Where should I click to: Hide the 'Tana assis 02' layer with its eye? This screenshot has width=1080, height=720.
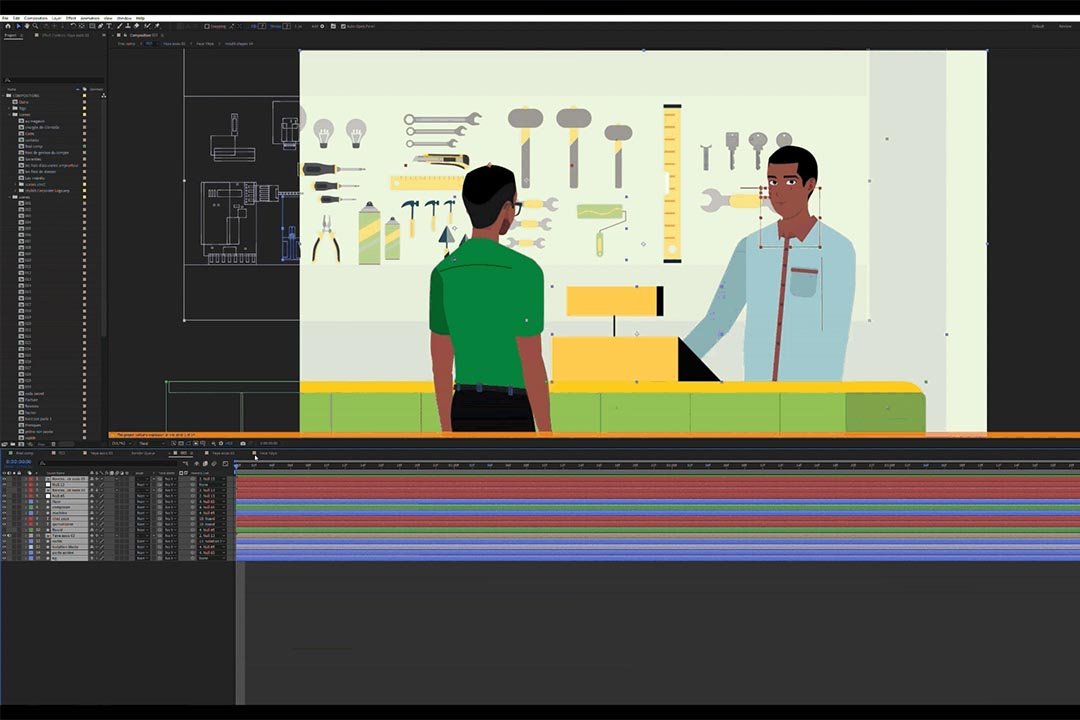pyautogui.click(x=4, y=535)
